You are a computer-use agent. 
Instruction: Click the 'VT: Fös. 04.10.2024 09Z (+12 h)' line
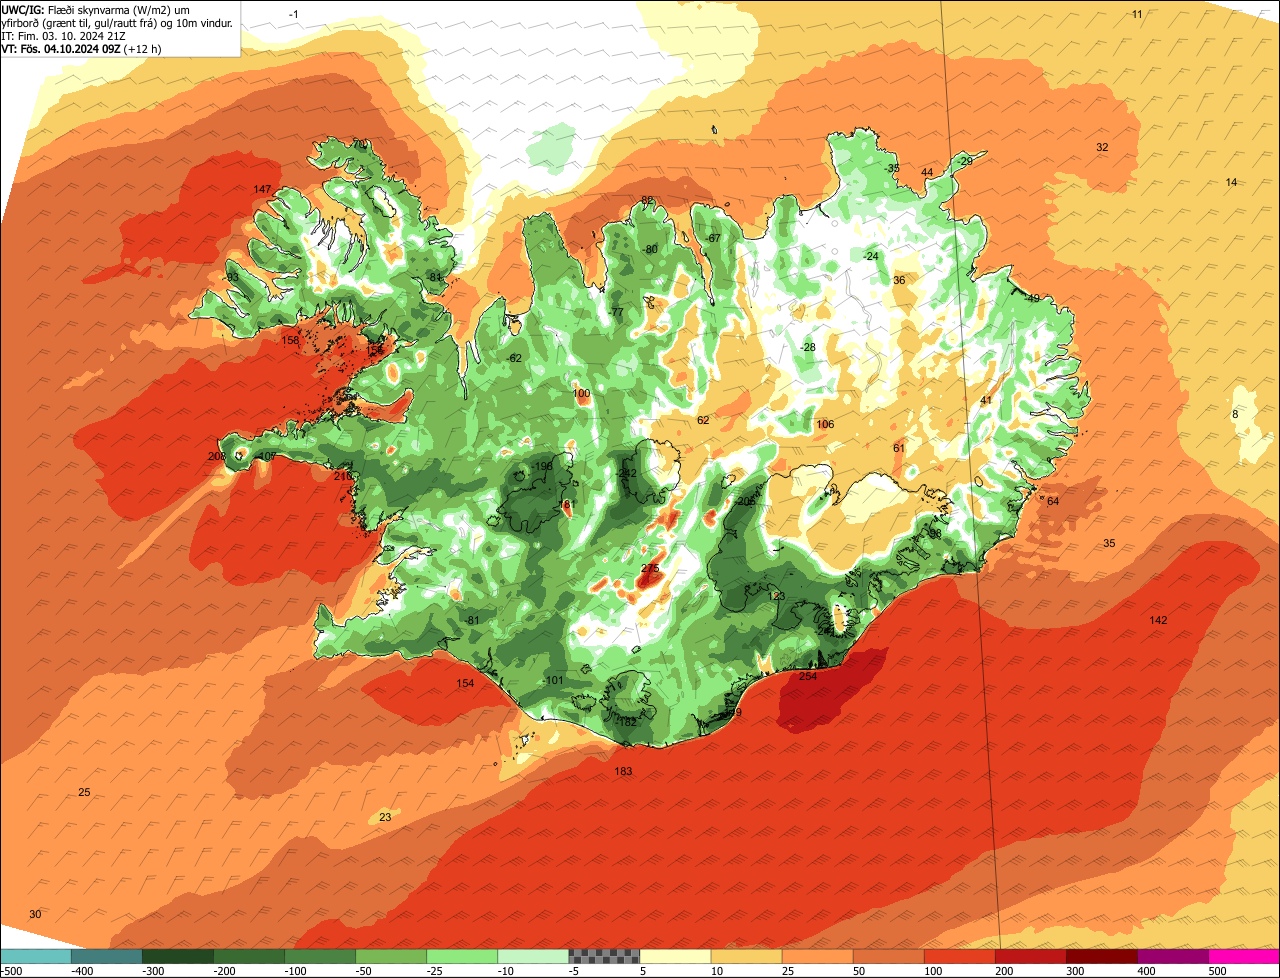pyautogui.click(x=82, y=49)
